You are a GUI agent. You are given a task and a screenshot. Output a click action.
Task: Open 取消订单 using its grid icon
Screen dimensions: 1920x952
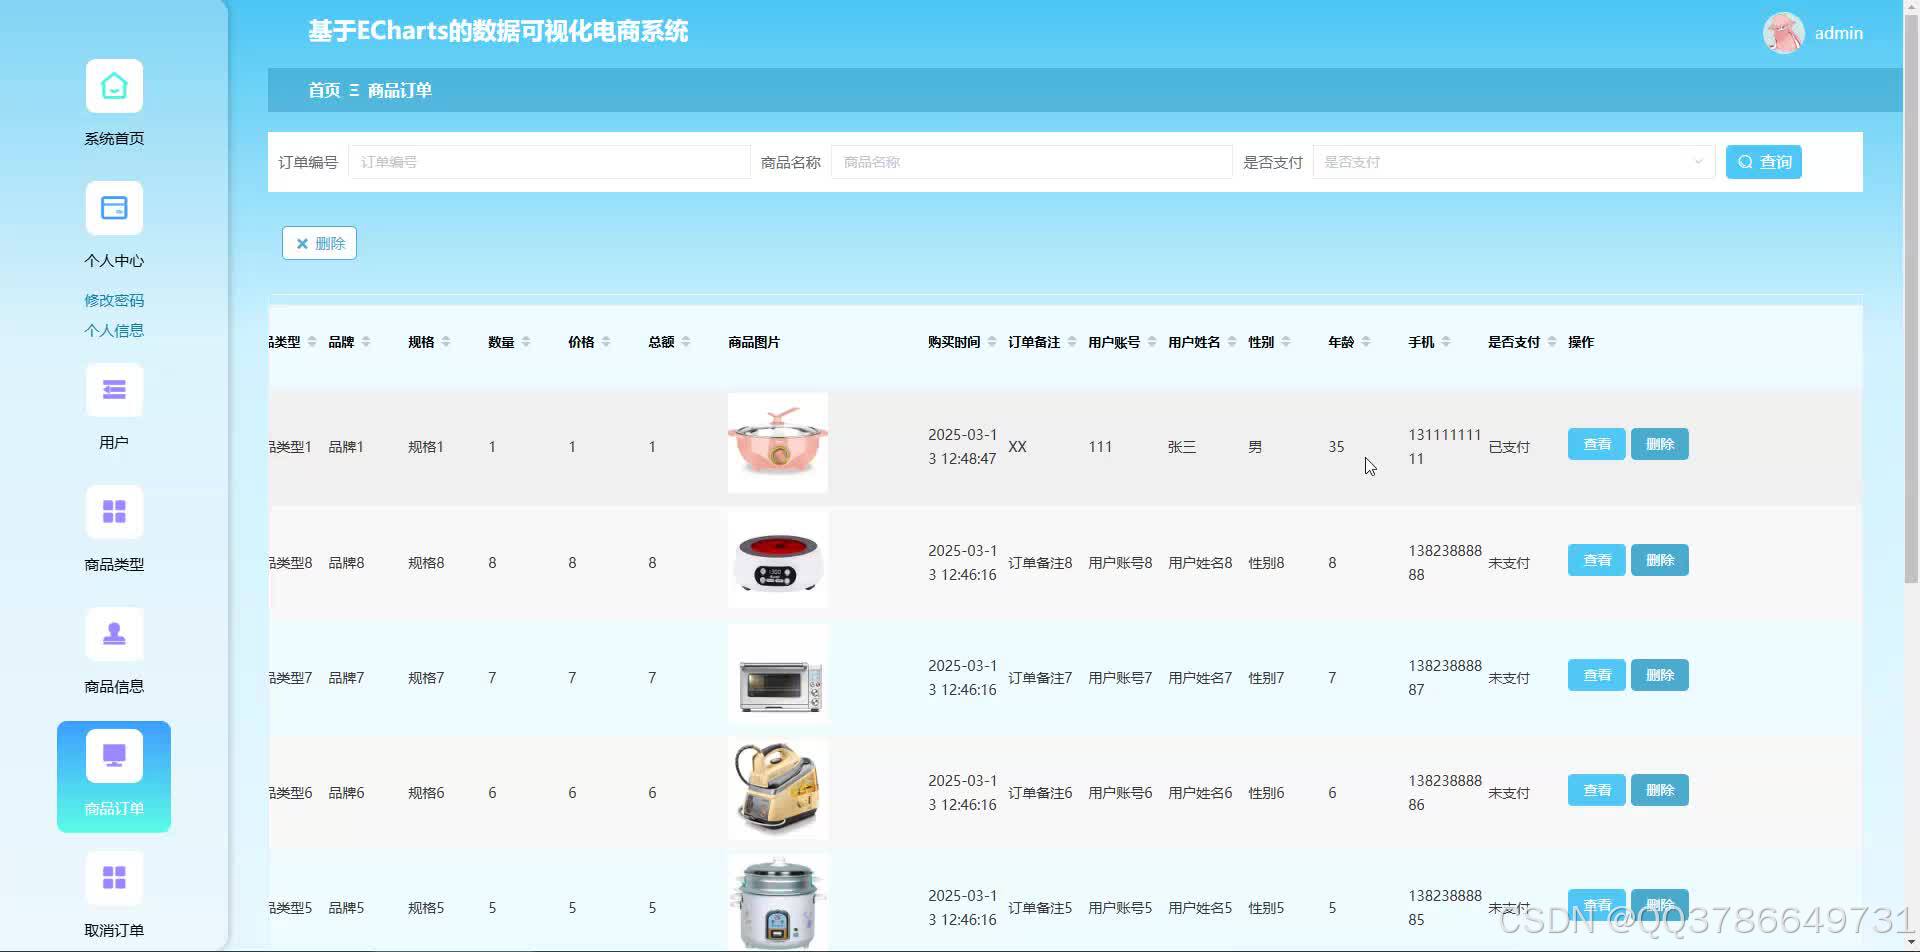point(113,877)
